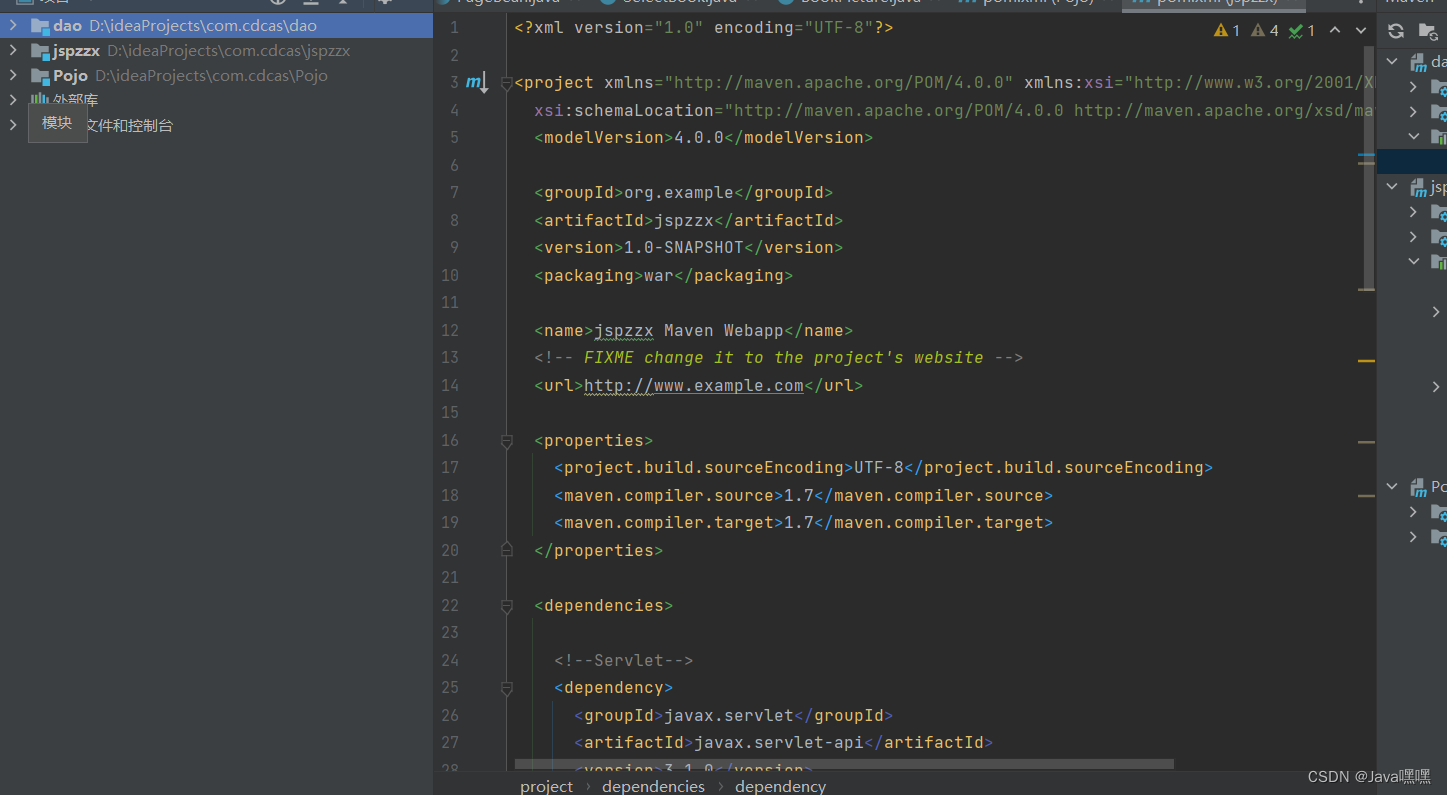Click dao module folder icon
This screenshot has height=795, width=1447.
click(x=40, y=26)
